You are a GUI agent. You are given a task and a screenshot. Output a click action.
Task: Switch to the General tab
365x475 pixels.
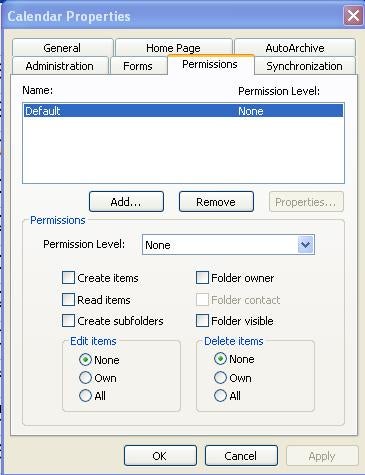63,48
